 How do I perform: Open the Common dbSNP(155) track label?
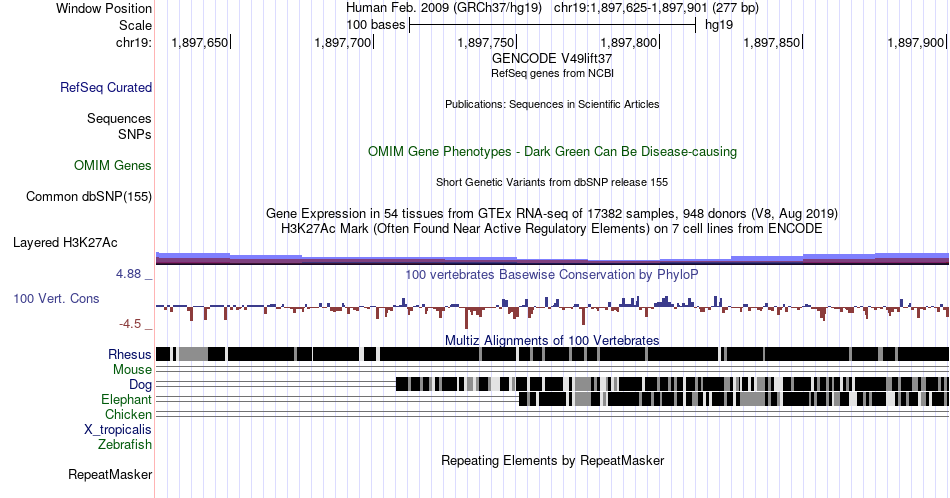tap(89, 196)
